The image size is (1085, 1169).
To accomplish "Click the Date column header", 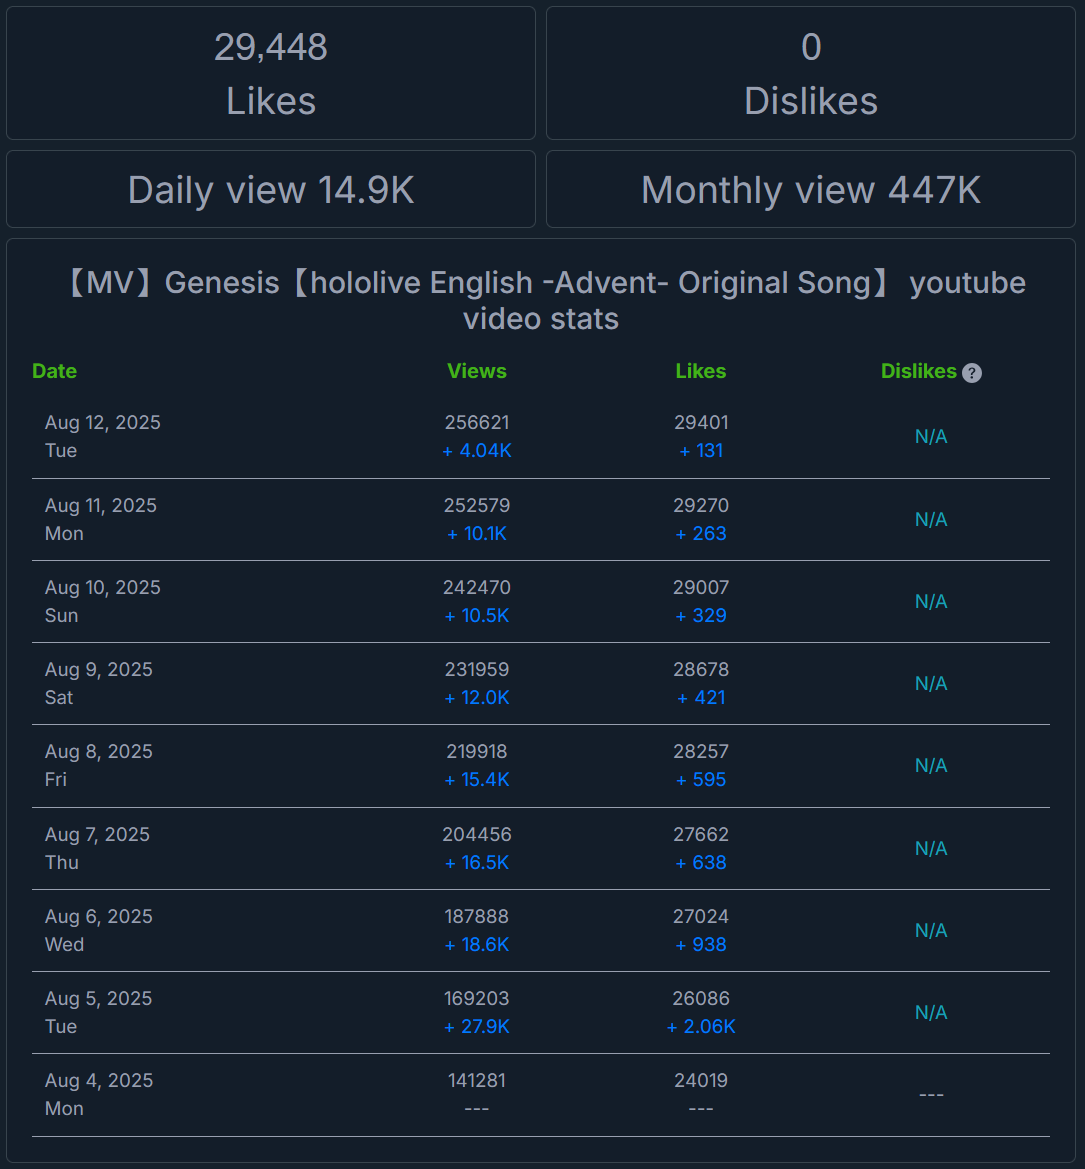I will pos(54,371).
